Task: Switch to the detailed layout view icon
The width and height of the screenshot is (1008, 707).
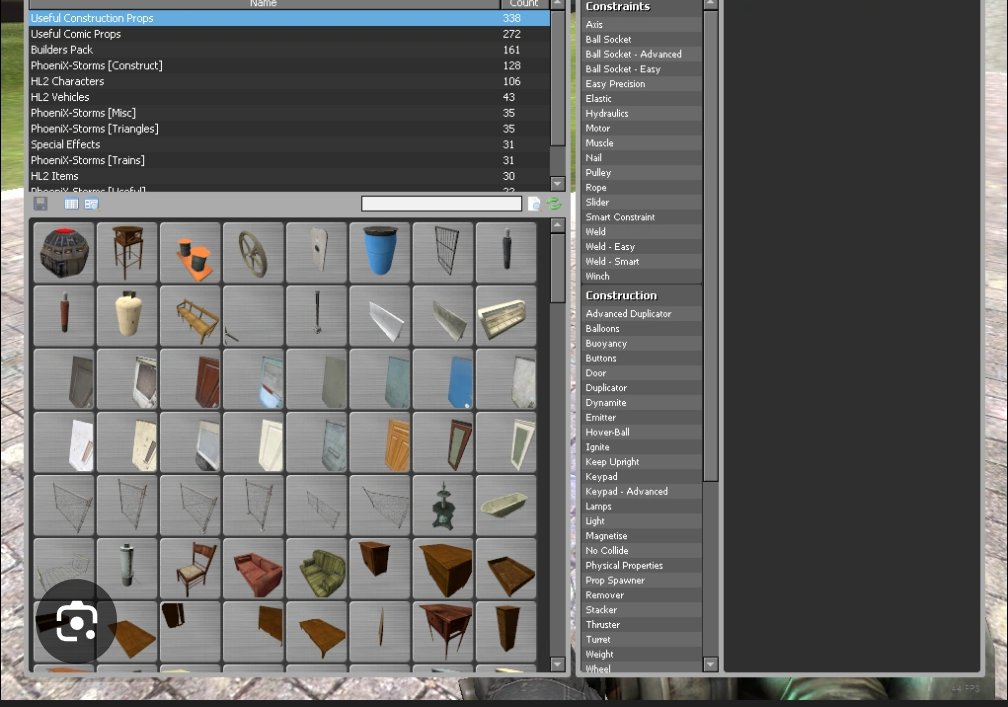Action: point(91,204)
